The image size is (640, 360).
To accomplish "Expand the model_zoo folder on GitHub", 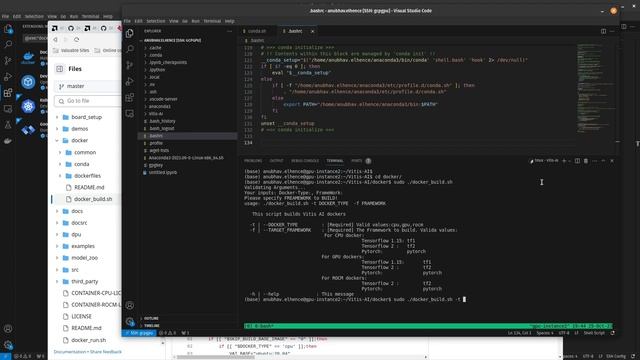I will (x=57, y=258).
